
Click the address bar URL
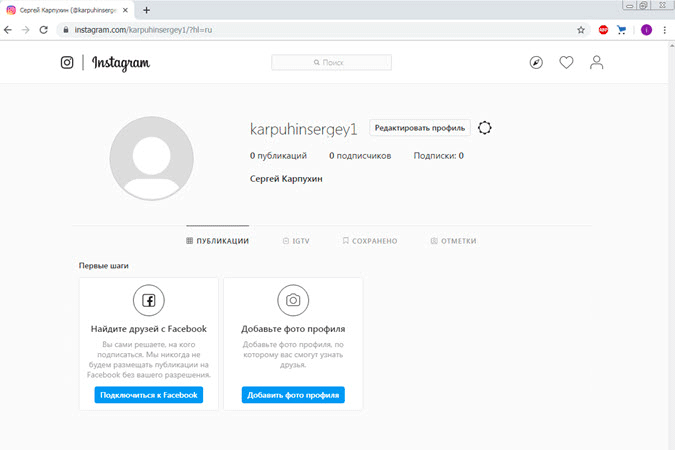click(143, 30)
